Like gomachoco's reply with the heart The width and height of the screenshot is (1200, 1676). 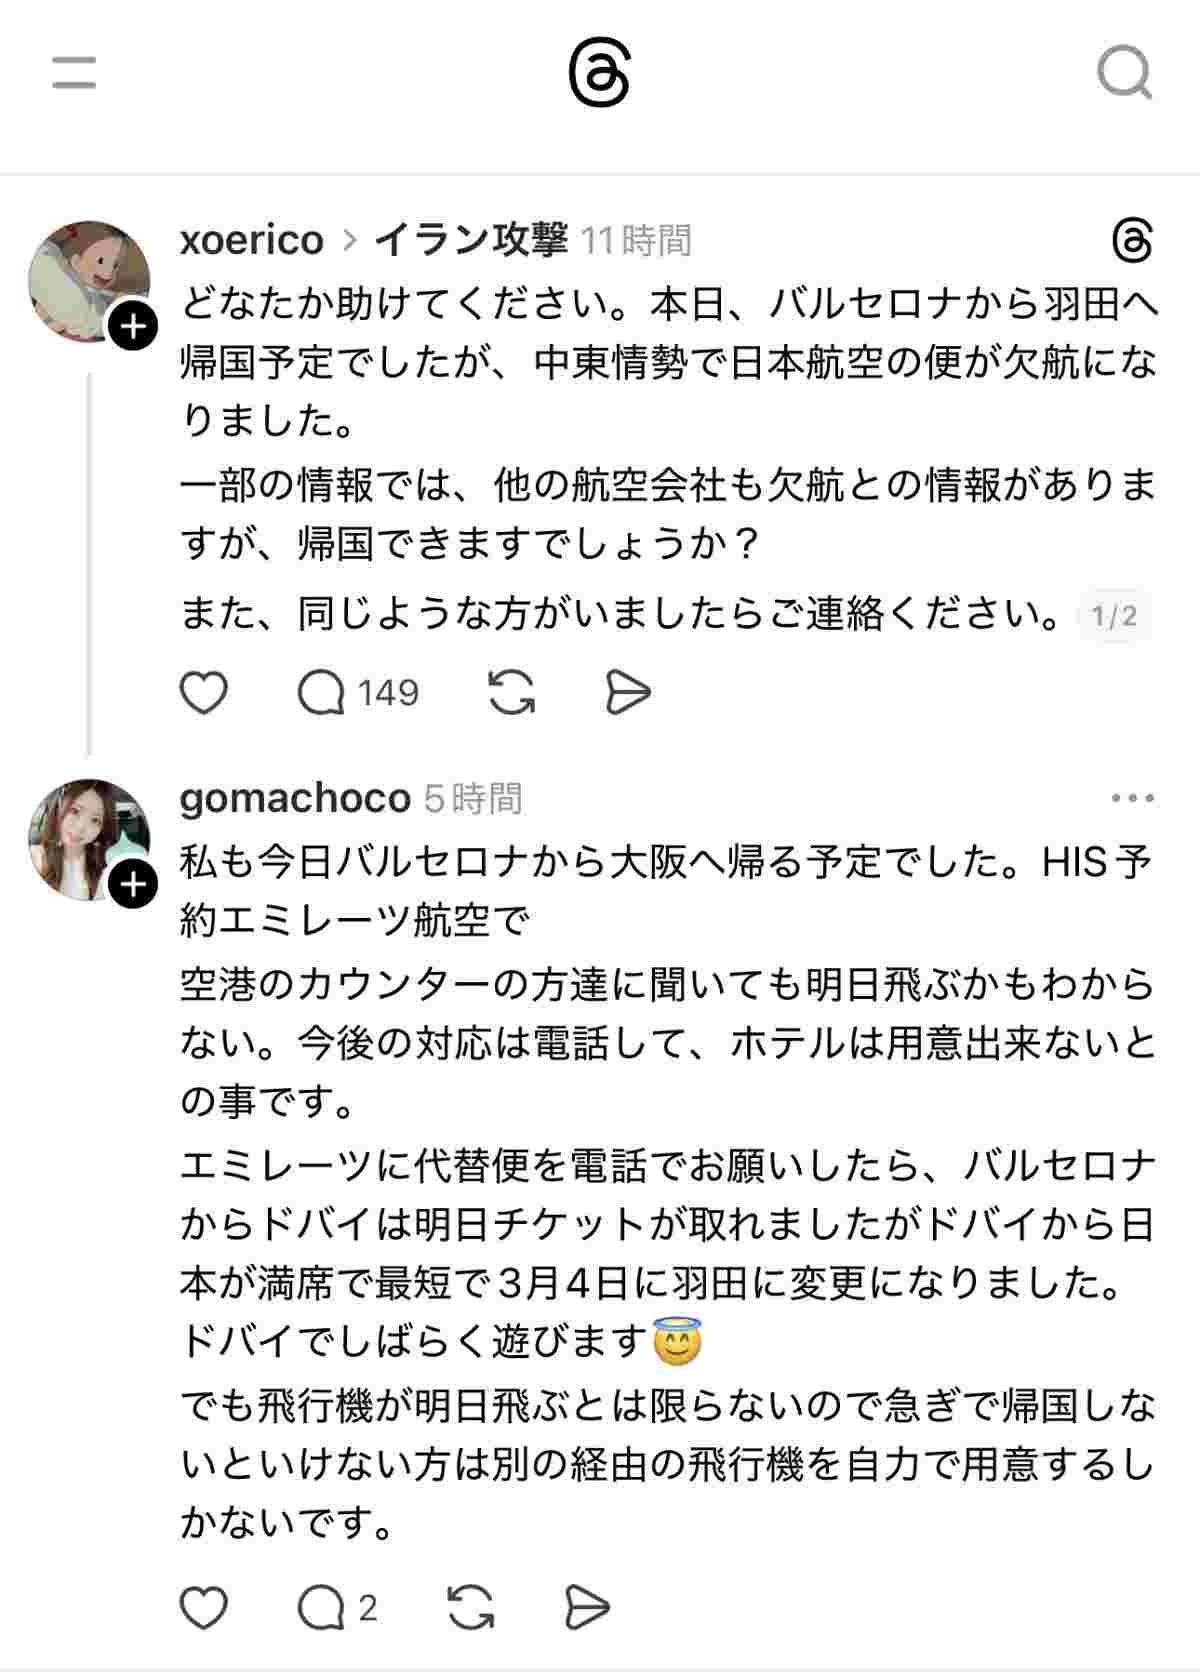tap(203, 1608)
